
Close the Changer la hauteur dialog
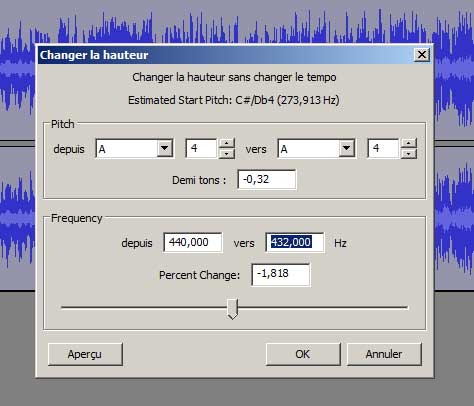point(422,54)
